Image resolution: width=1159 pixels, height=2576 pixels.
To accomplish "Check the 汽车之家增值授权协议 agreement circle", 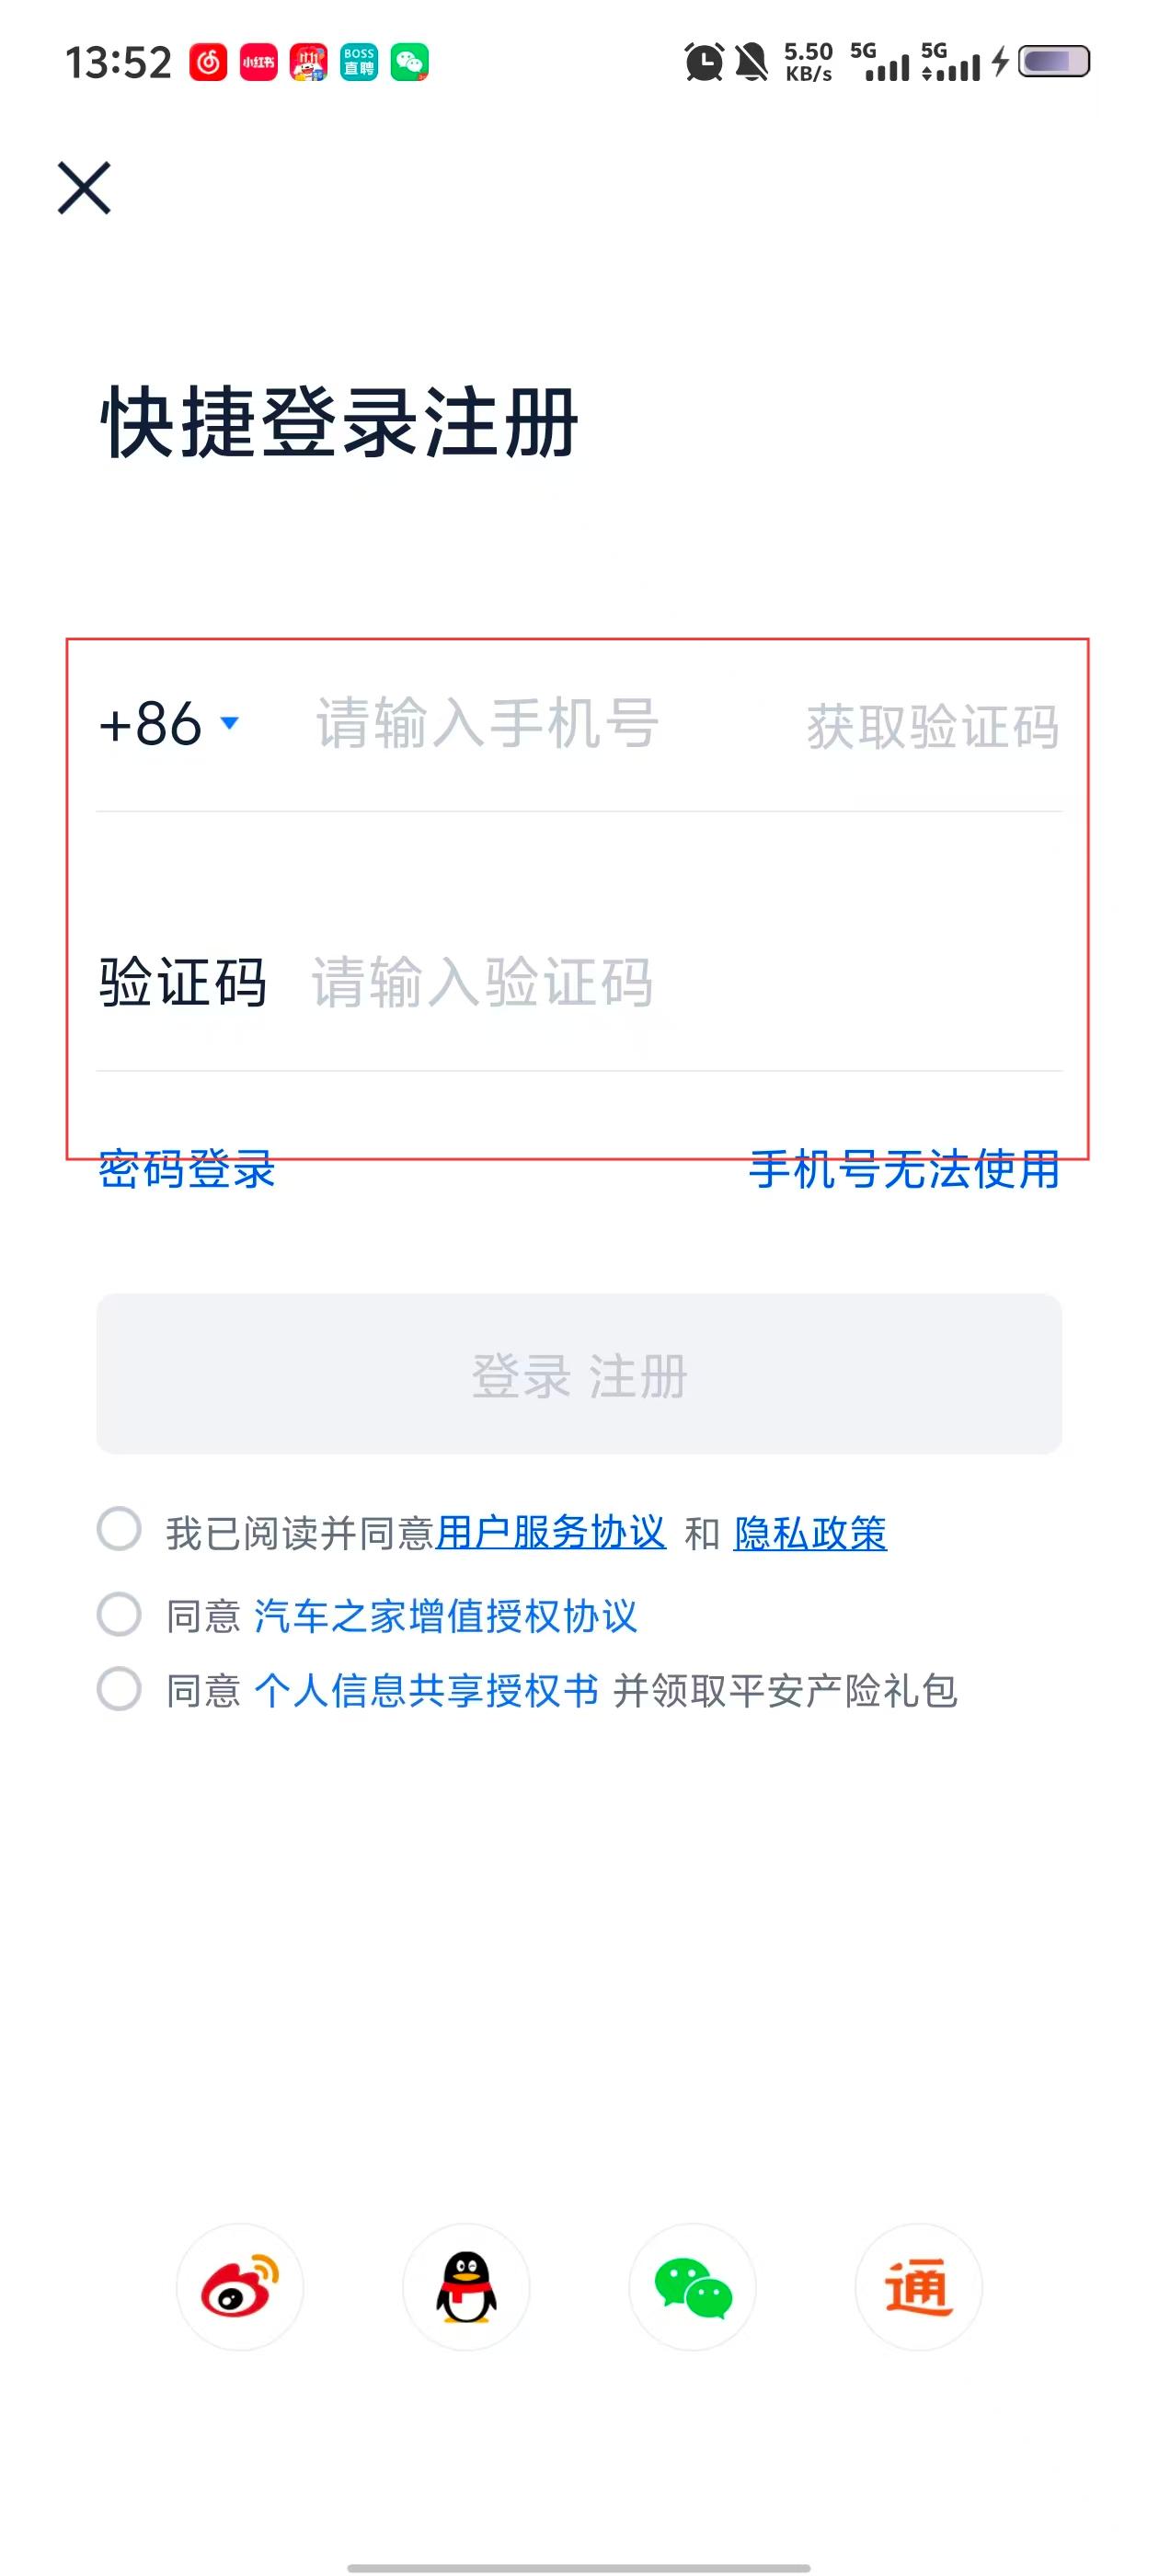I will coord(119,1614).
